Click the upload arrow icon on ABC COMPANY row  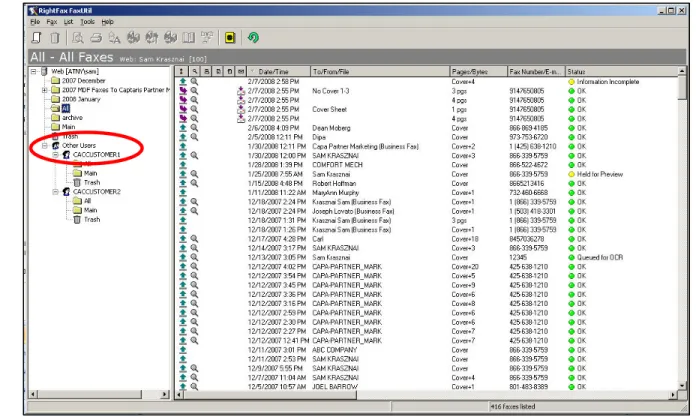(183, 350)
